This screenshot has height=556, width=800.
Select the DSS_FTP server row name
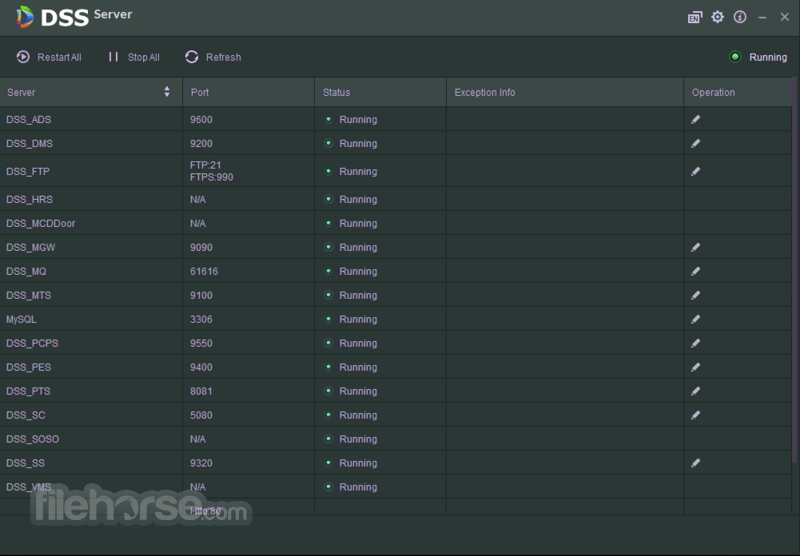pyautogui.click(x=28, y=171)
